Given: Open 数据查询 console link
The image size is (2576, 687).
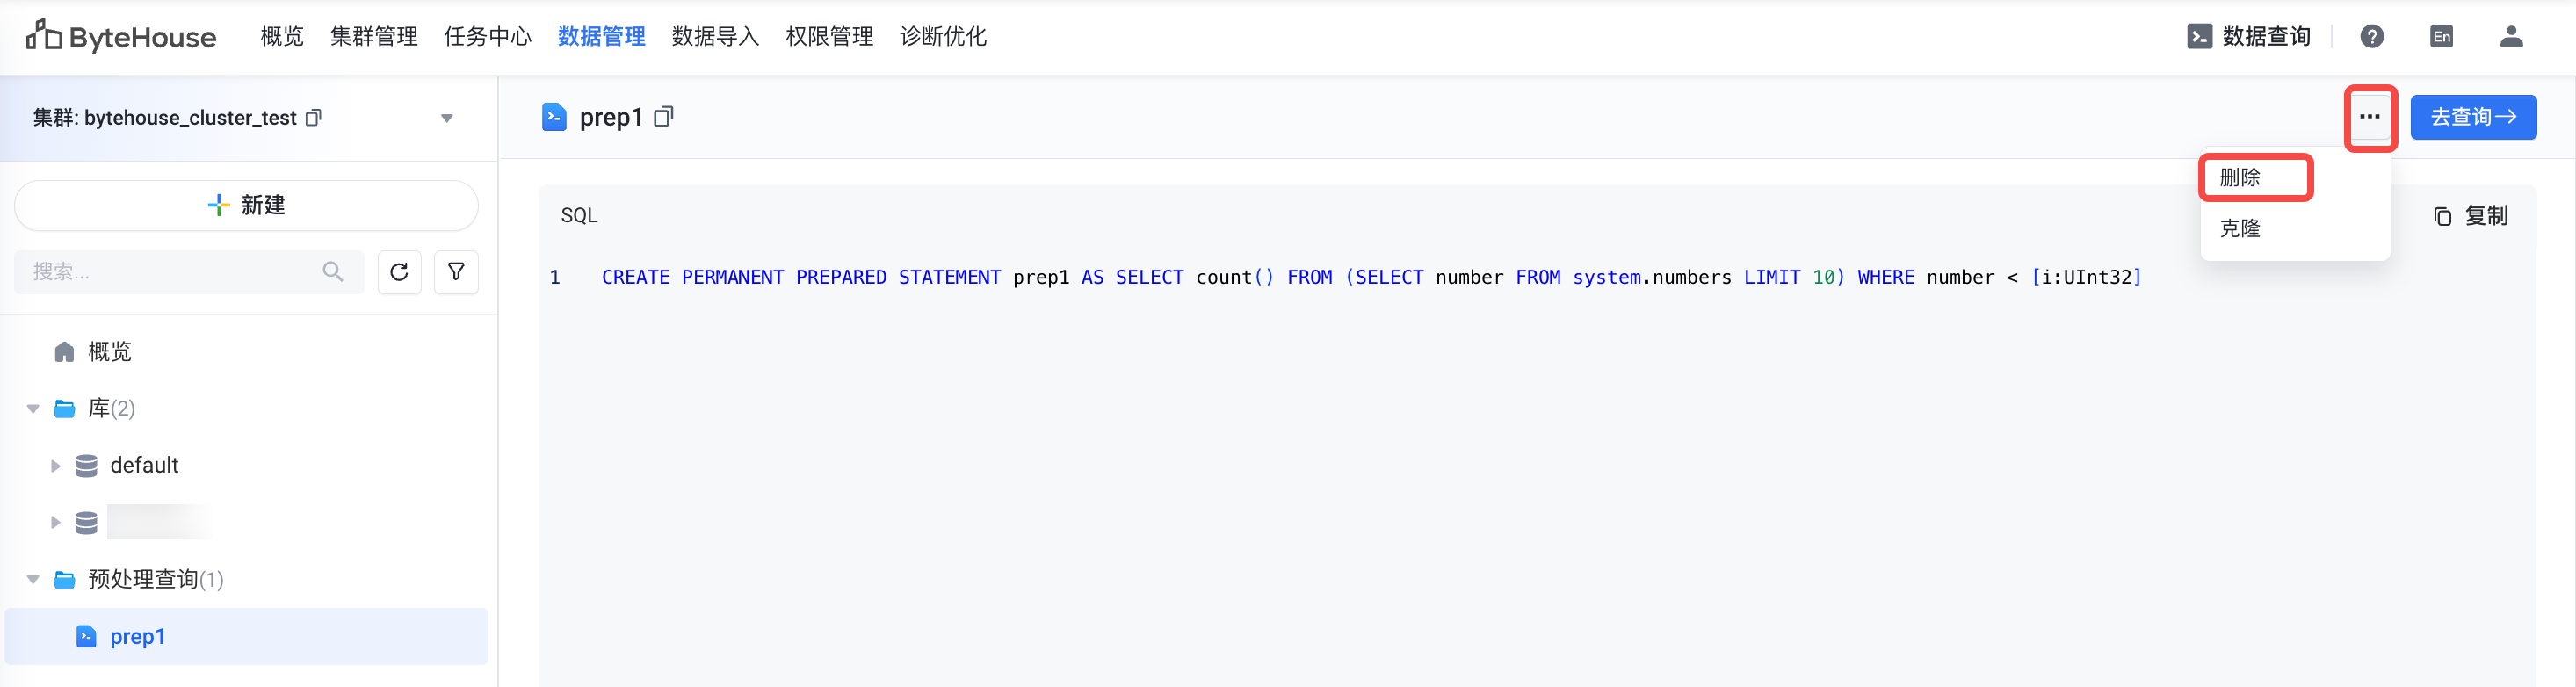Looking at the screenshot, I should pyautogui.click(x=2248, y=37).
